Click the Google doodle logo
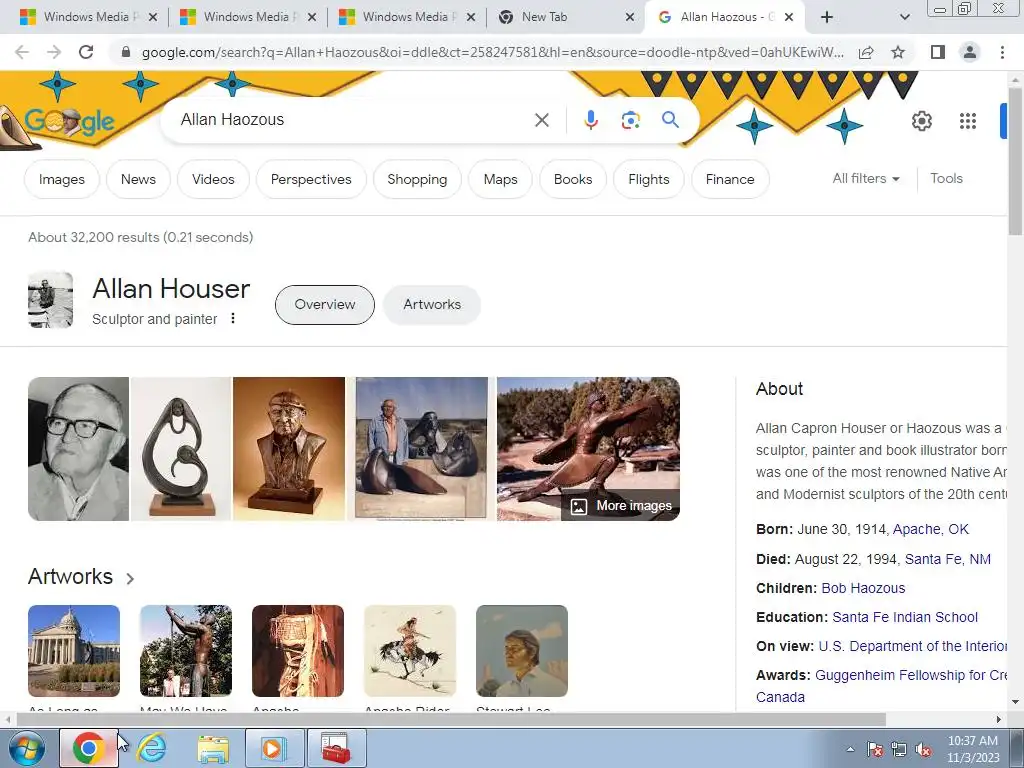Image resolution: width=1024 pixels, height=768 pixels. (x=69, y=121)
